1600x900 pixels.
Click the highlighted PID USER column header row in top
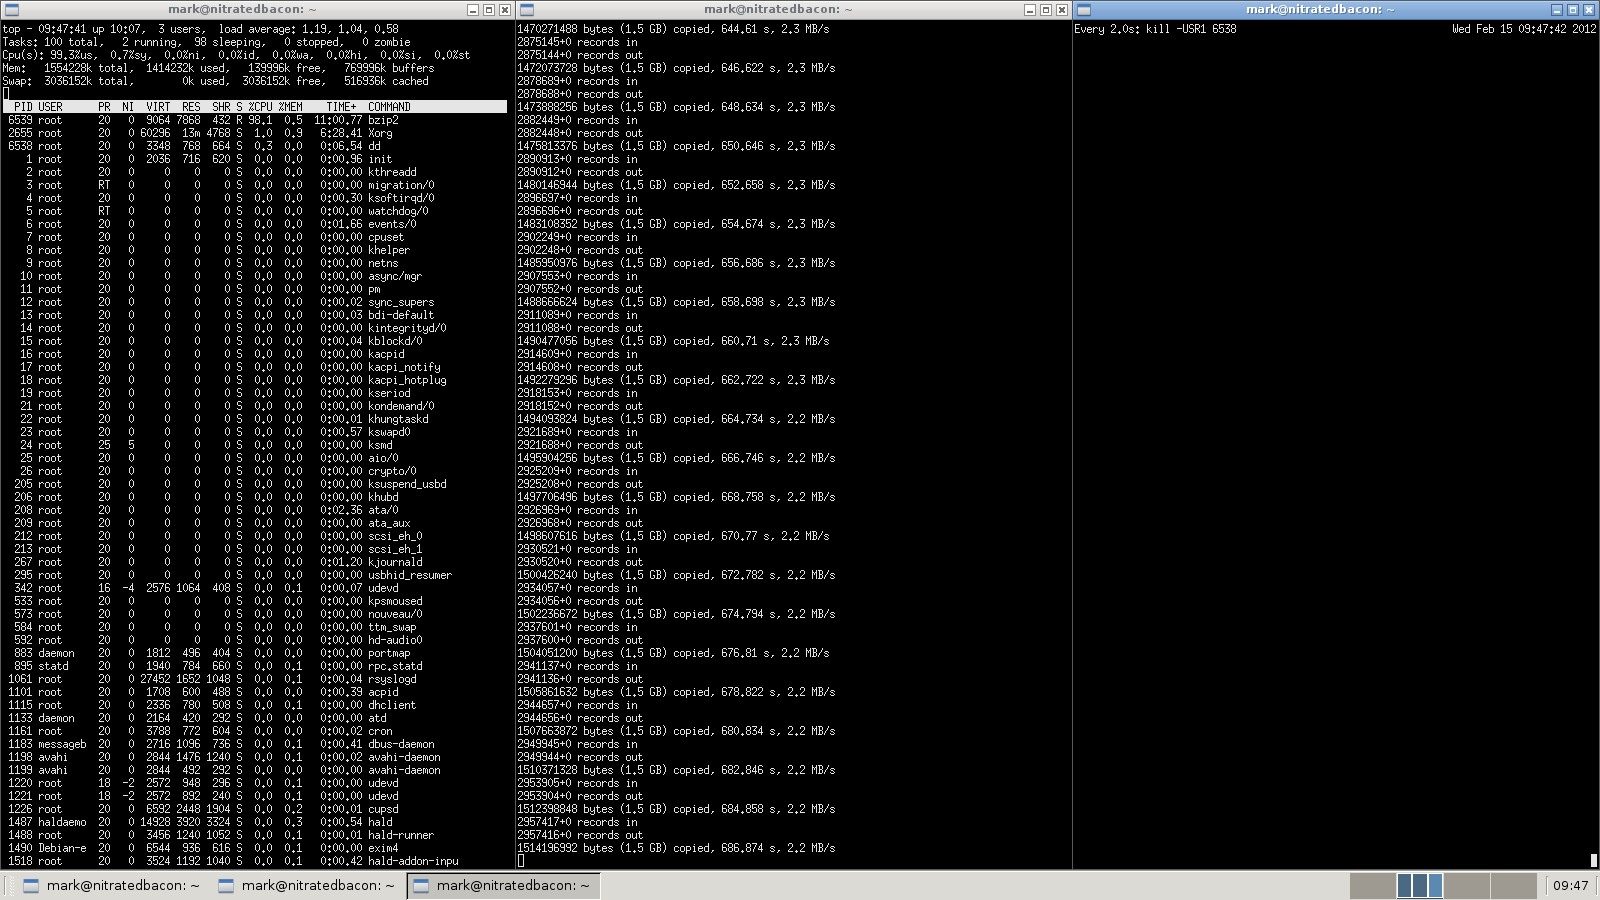255,106
